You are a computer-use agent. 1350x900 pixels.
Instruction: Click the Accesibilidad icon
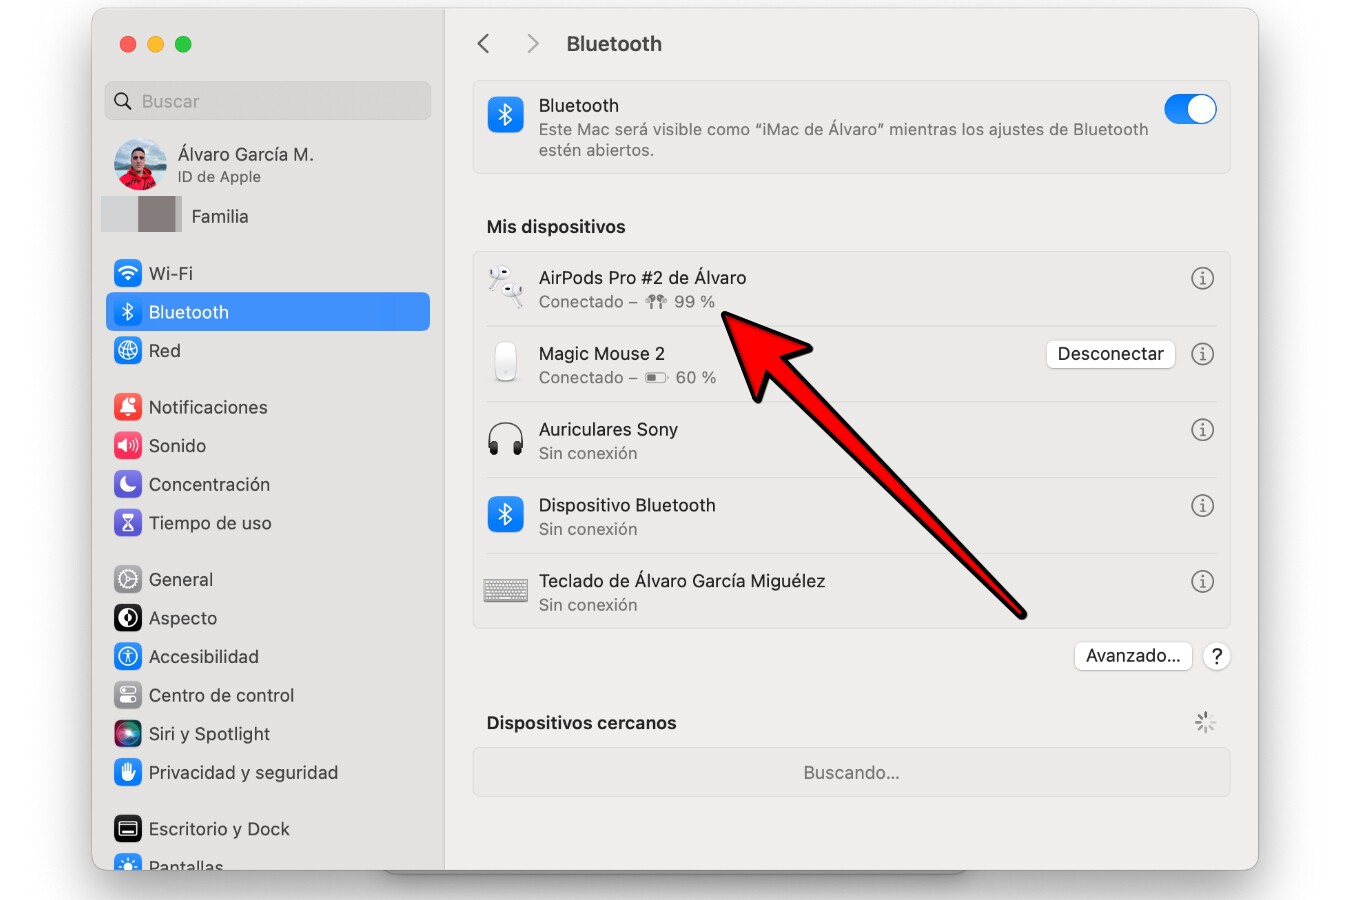tap(128, 657)
